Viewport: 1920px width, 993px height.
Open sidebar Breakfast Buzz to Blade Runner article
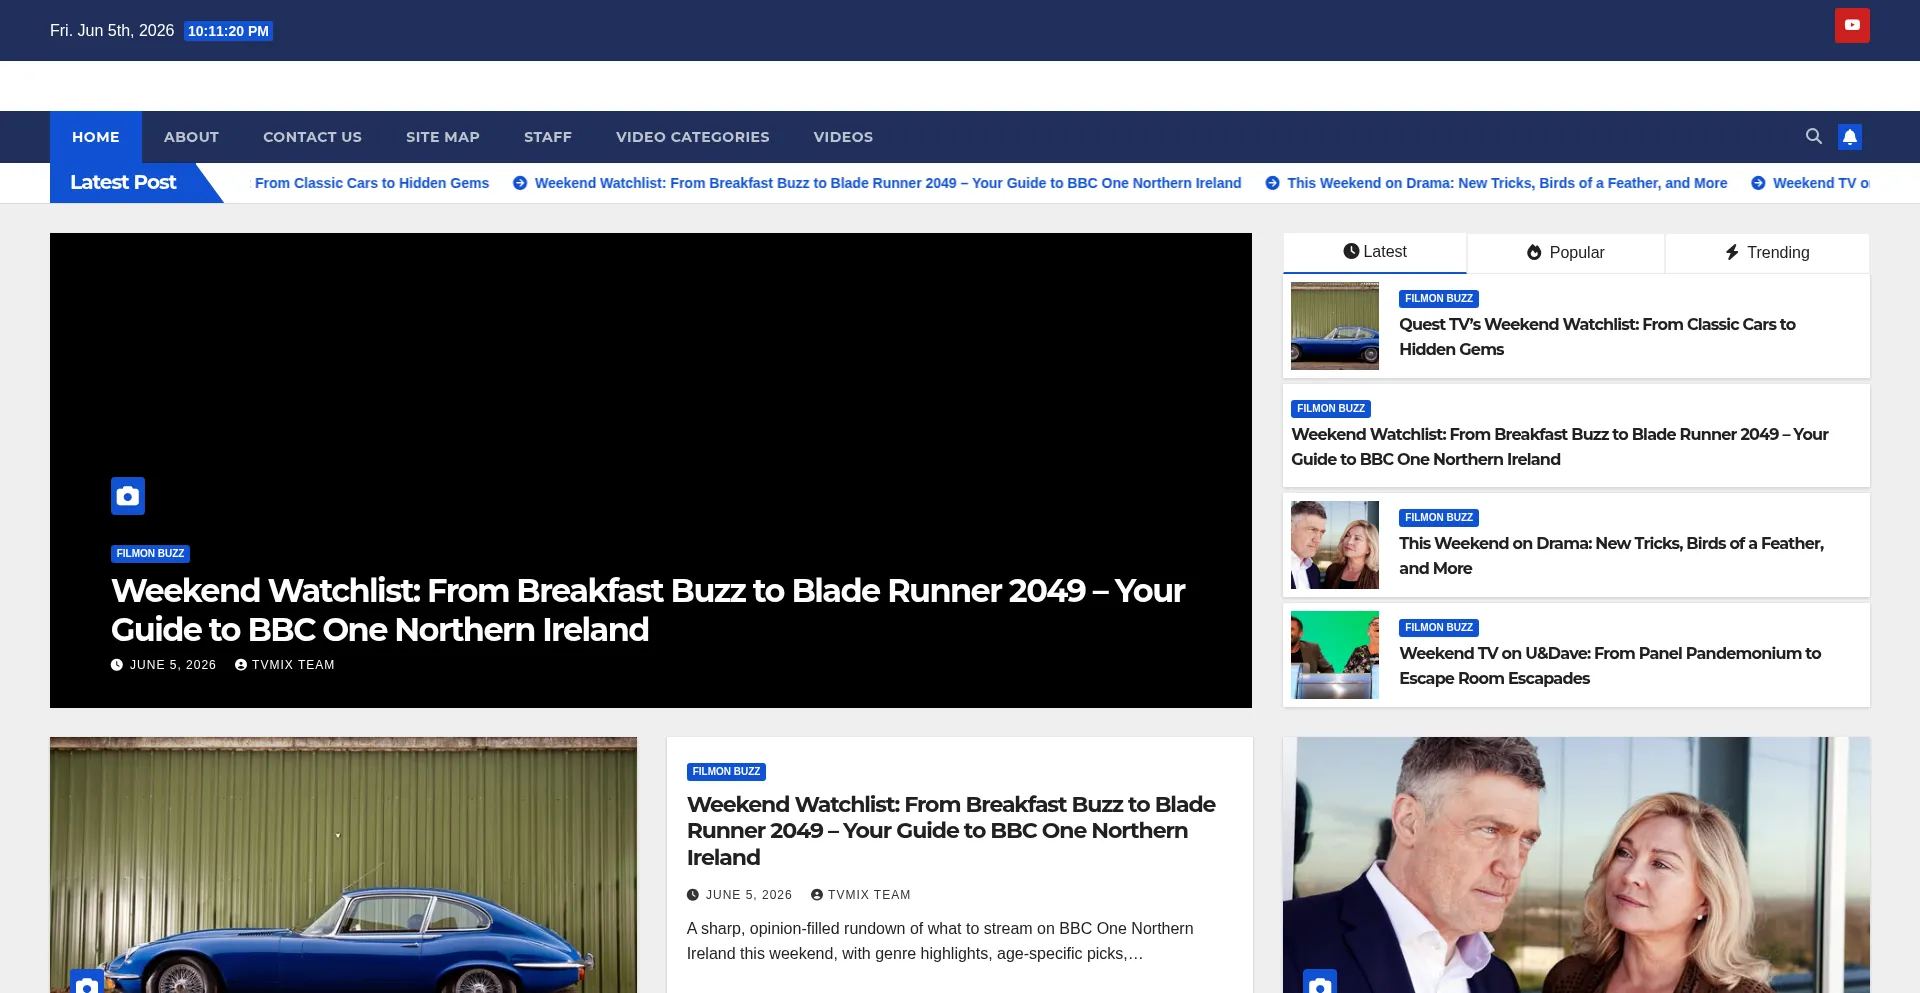(x=1560, y=447)
